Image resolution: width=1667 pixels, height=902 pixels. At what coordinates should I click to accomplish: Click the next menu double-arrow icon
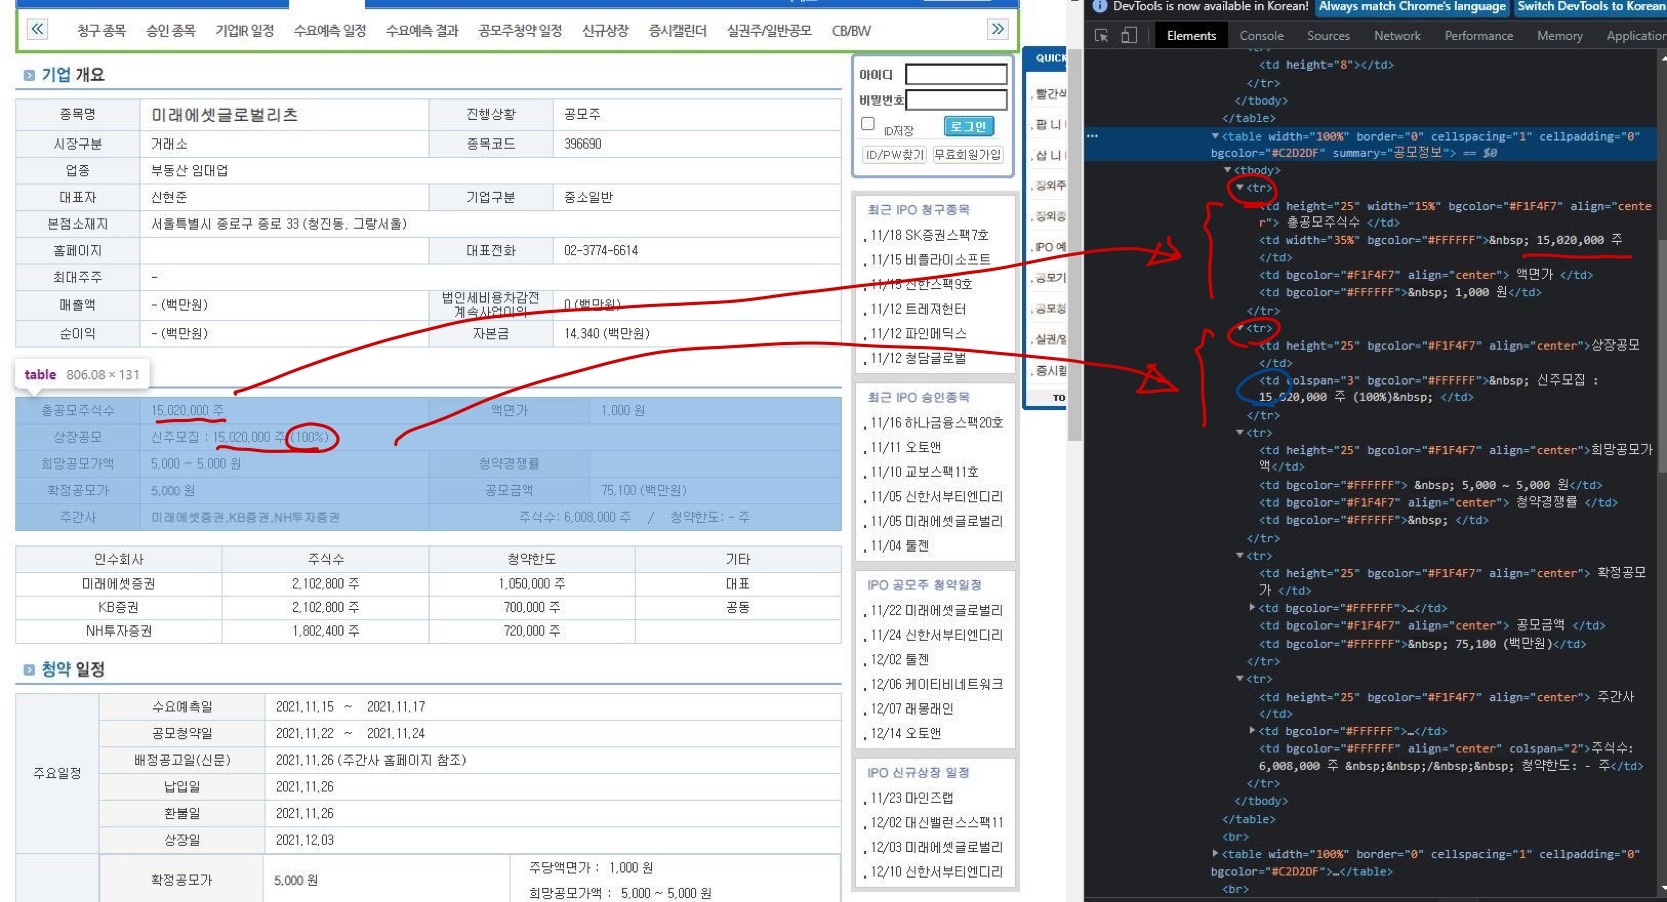tap(997, 29)
